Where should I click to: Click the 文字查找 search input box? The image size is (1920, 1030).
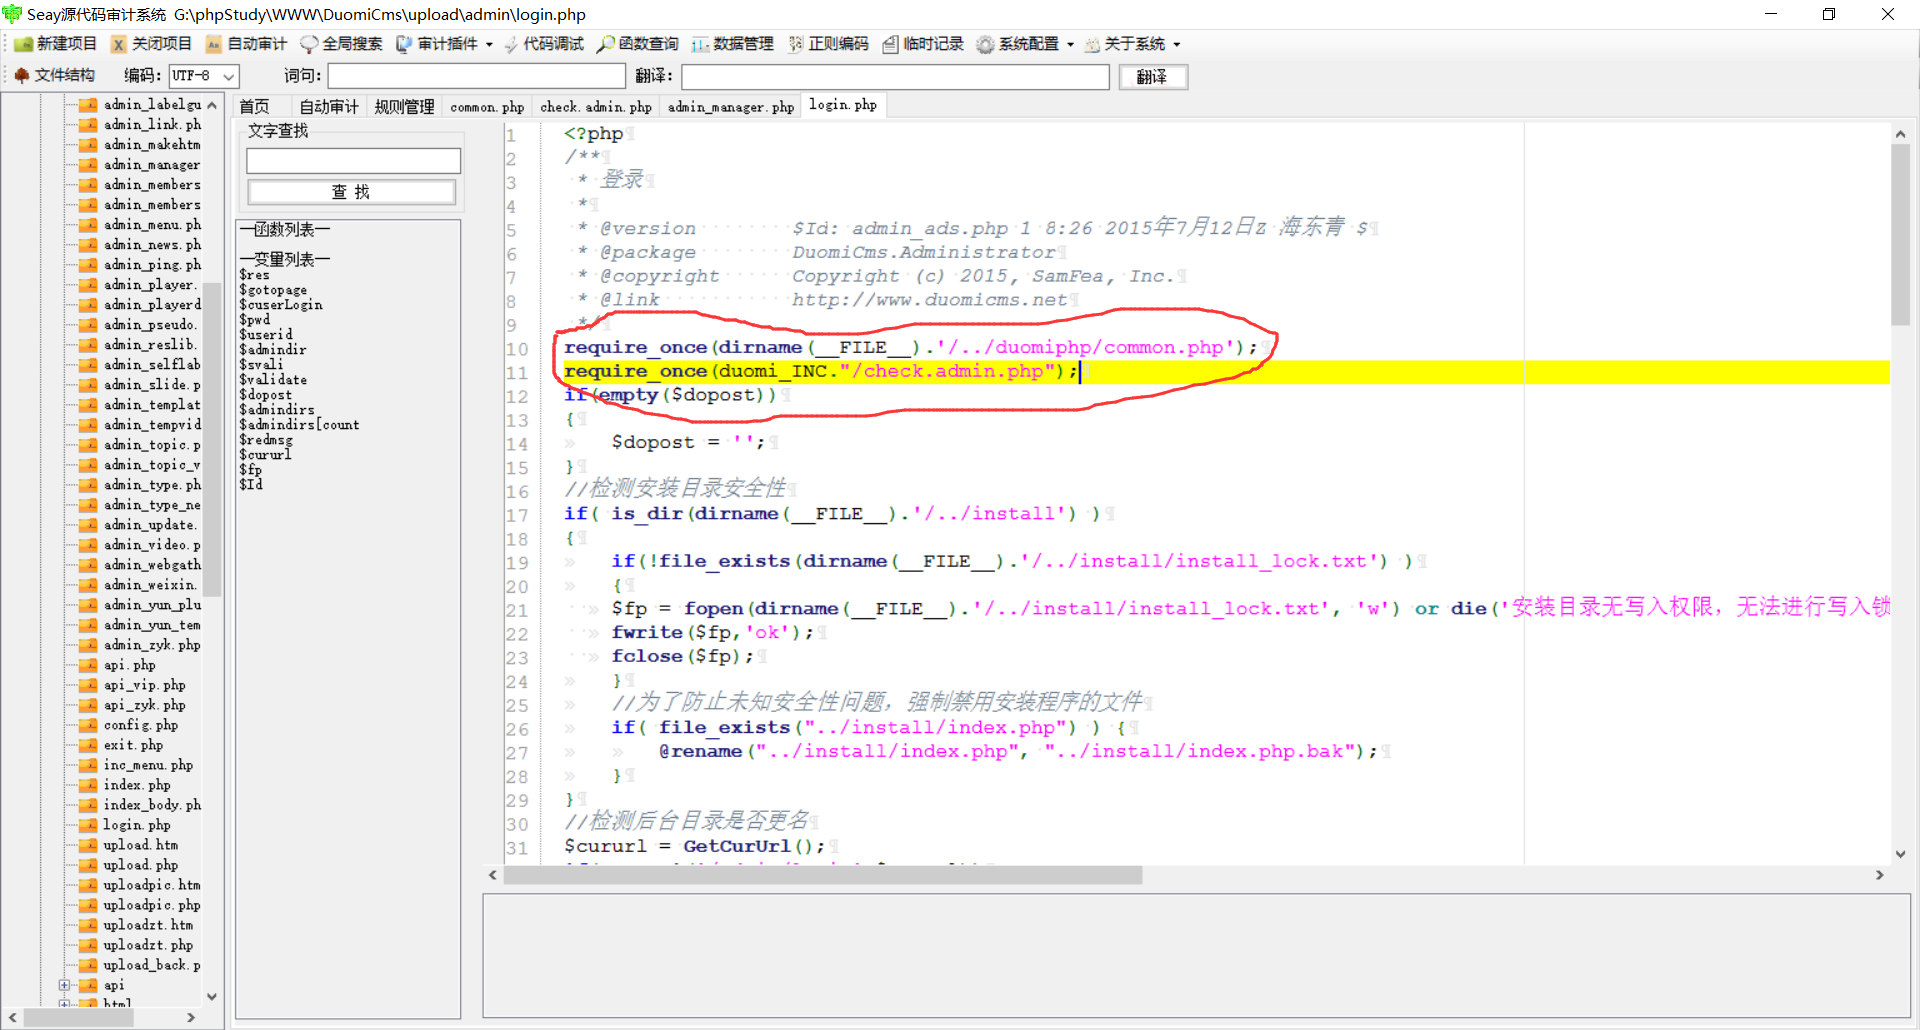click(353, 161)
